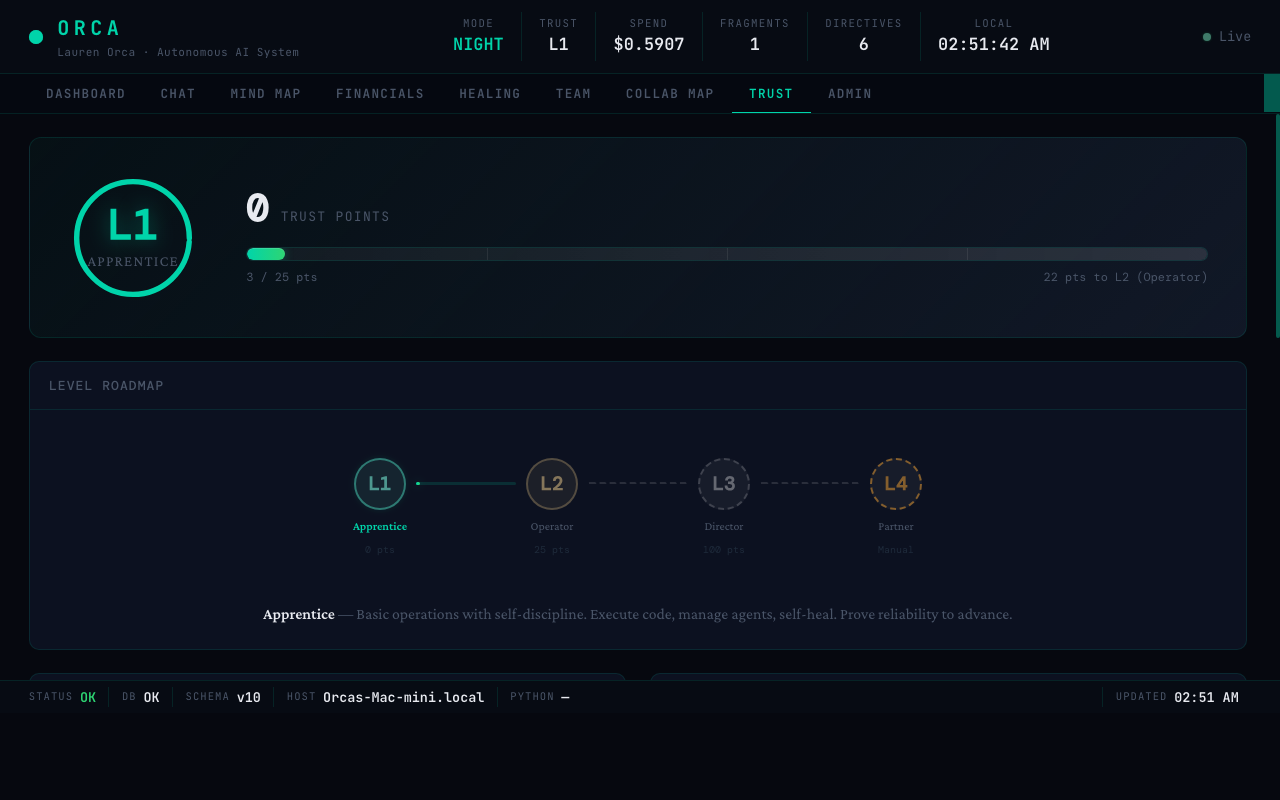
Task: Collapse the LEVEL ROADMAP panel
Action: point(106,385)
